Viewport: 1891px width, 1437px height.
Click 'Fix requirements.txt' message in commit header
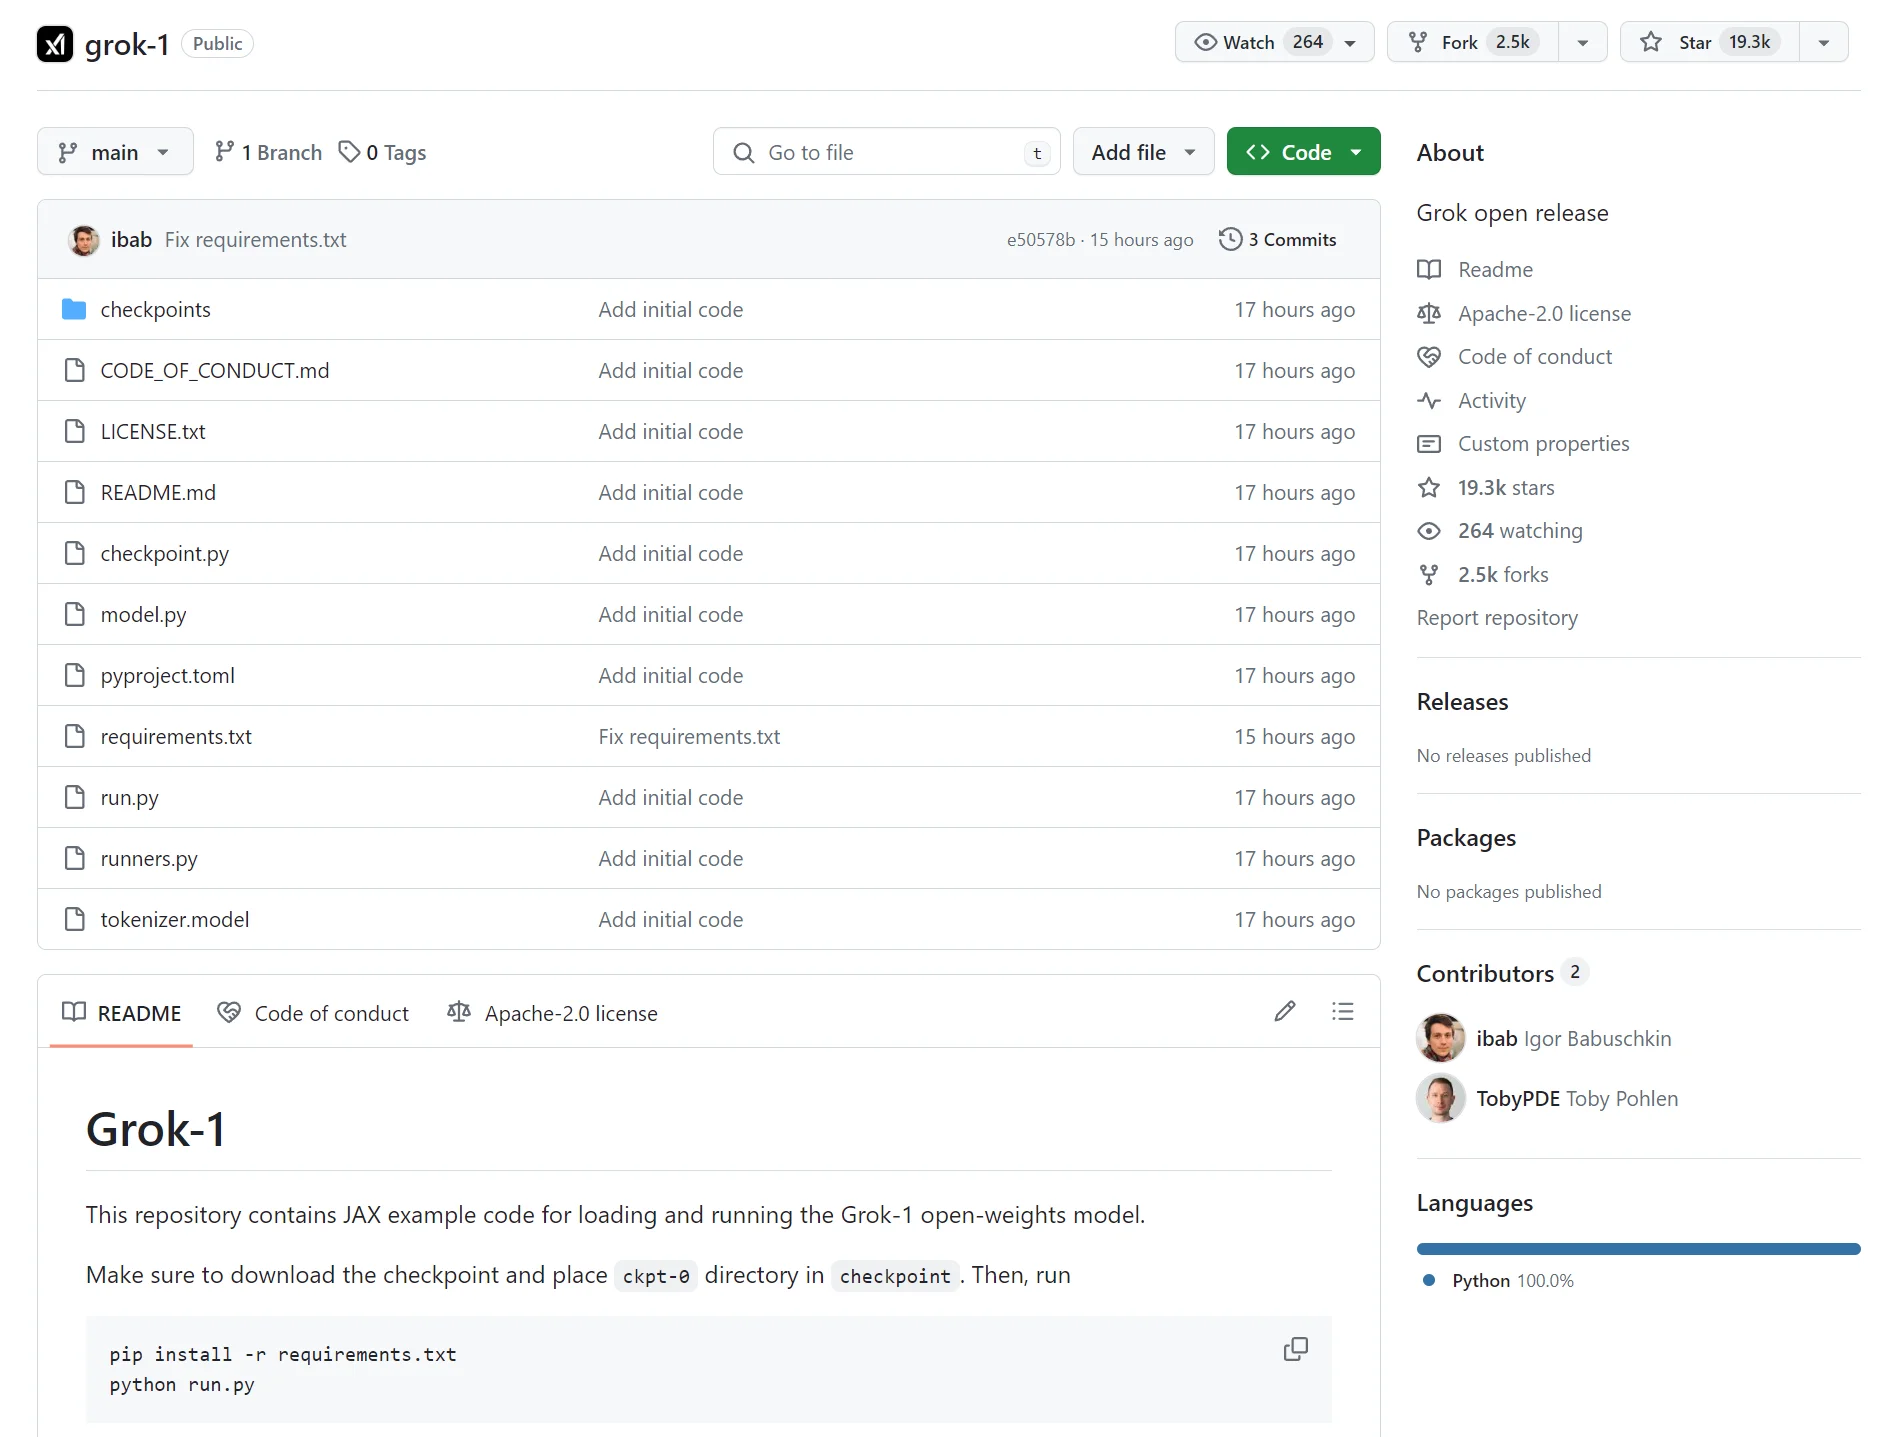[x=255, y=240]
